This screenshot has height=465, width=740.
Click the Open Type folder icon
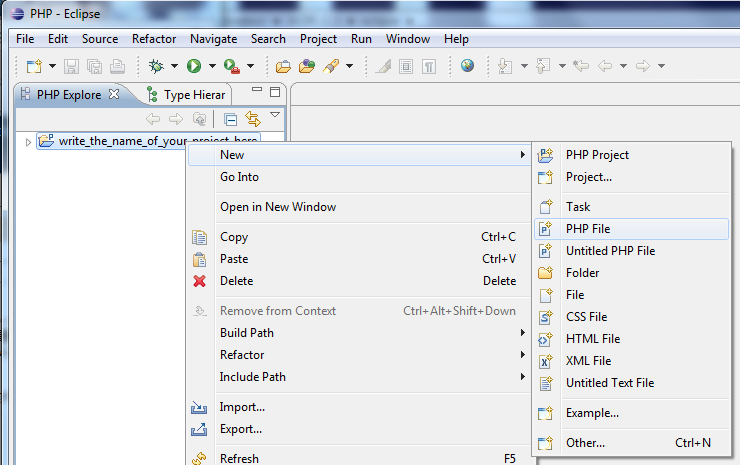(283, 67)
